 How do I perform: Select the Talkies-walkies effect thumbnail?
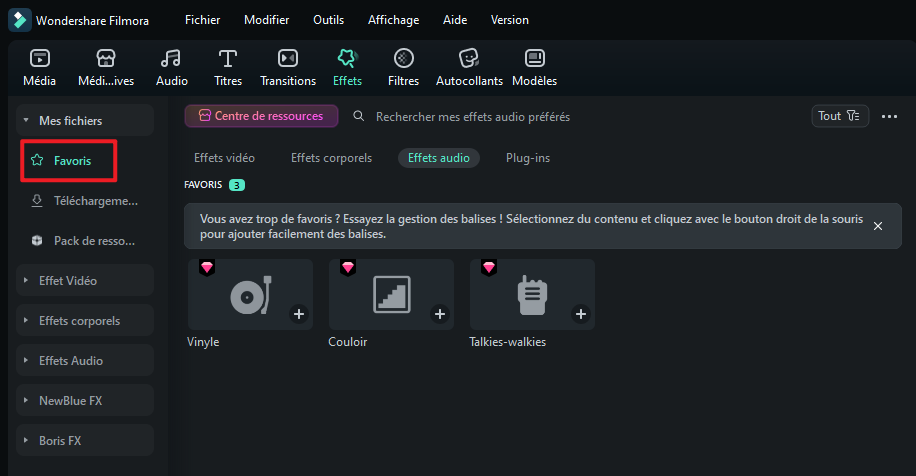(532, 294)
